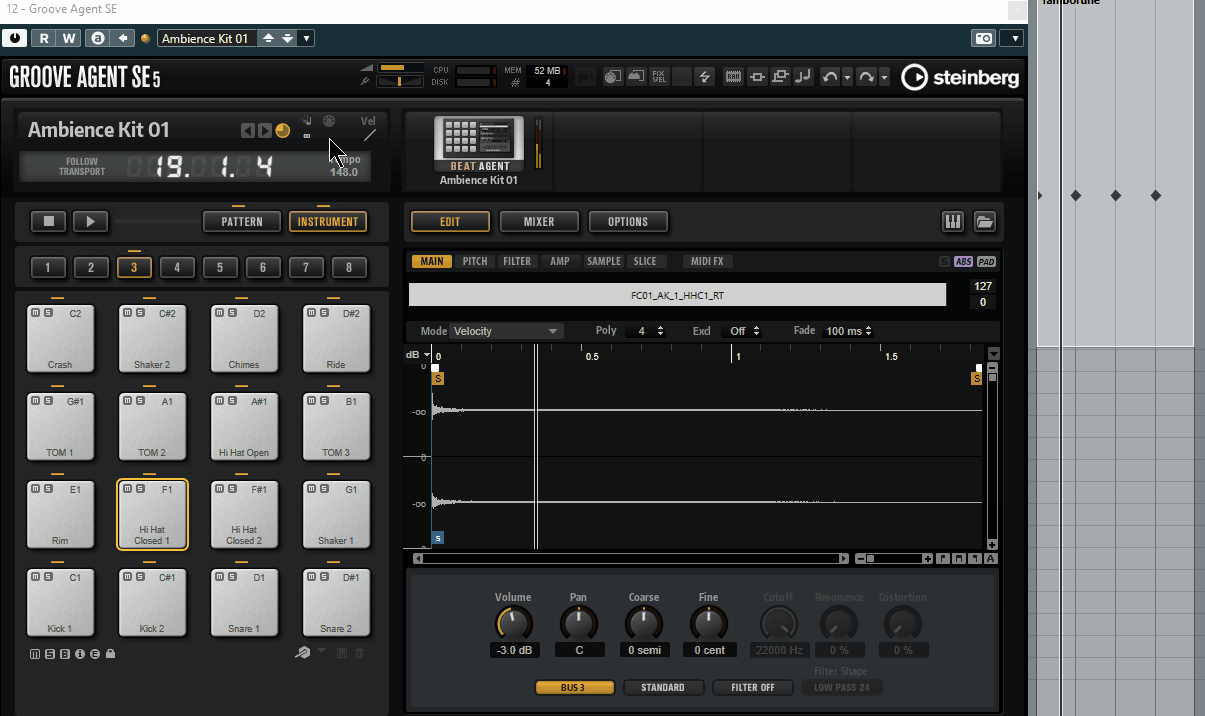The height and width of the screenshot is (716, 1205).
Task: Show the keyboard editor icon
Action: [953, 222]
